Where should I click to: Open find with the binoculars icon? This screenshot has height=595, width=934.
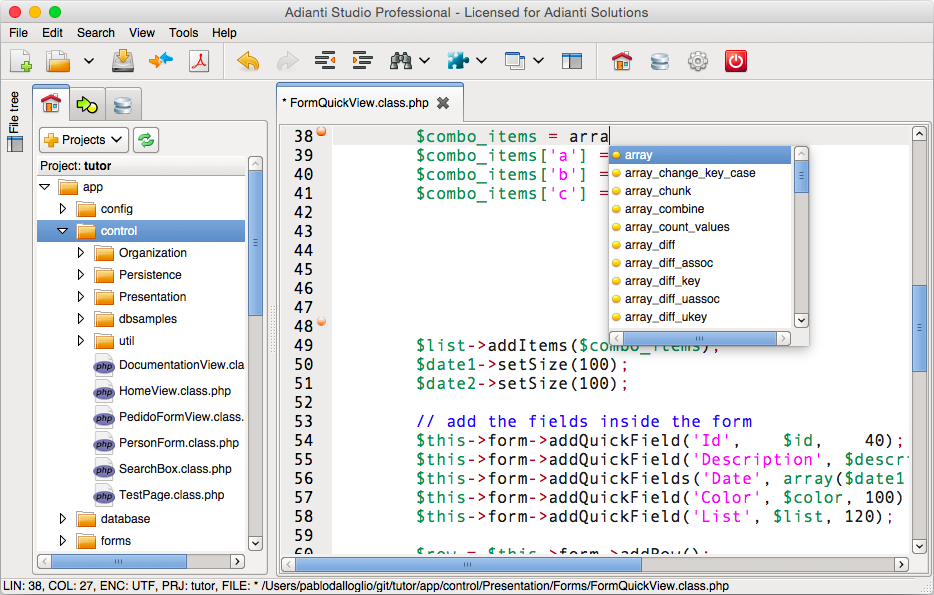click(x=401, y=61)
